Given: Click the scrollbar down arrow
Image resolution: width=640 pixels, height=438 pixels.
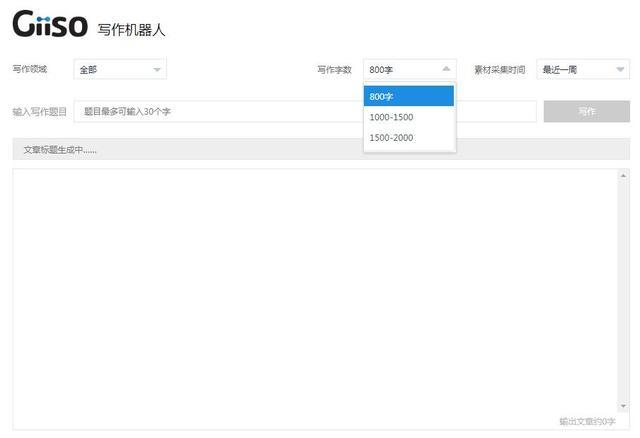Looking at the screenshot, I should tap(623, 406).
